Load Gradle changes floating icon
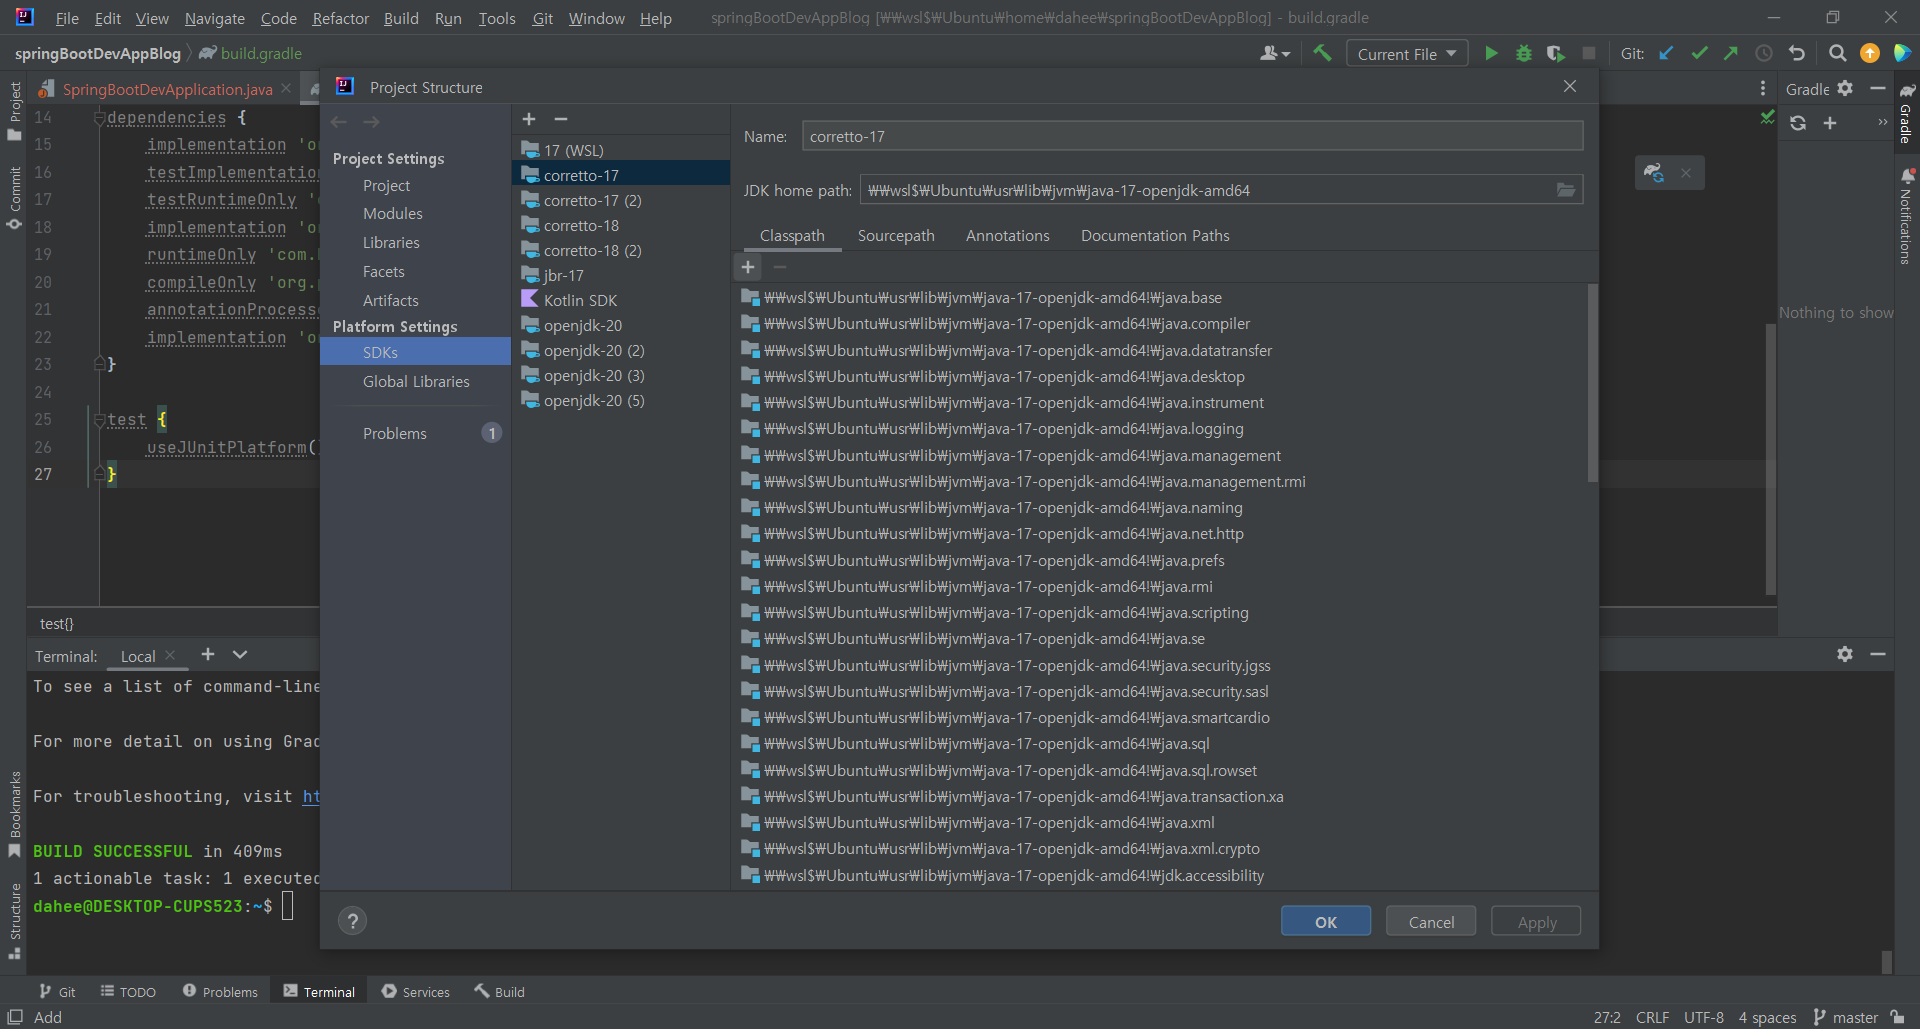The height and width of the screenshot is (1029, 1920). pyautogui.click(x=1654, y=173)
